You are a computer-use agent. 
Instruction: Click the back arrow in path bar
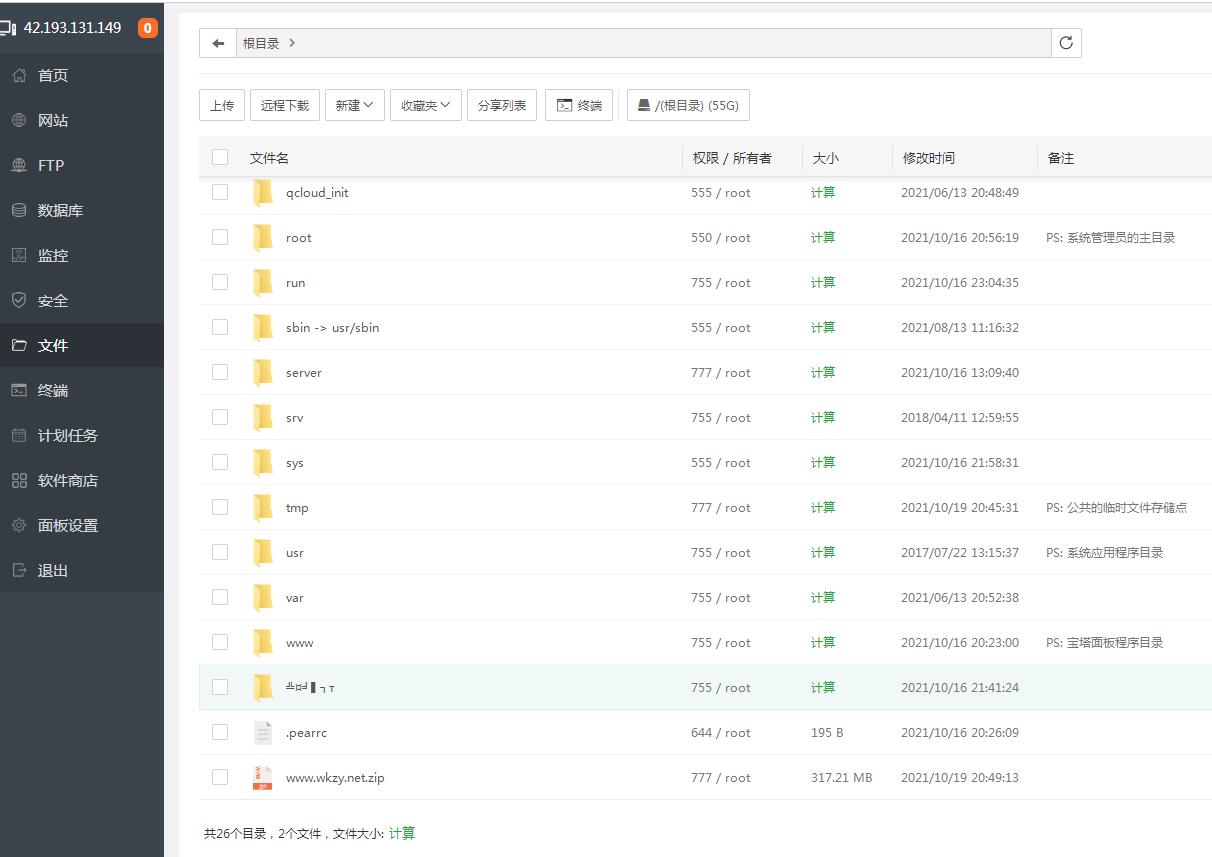218,43
